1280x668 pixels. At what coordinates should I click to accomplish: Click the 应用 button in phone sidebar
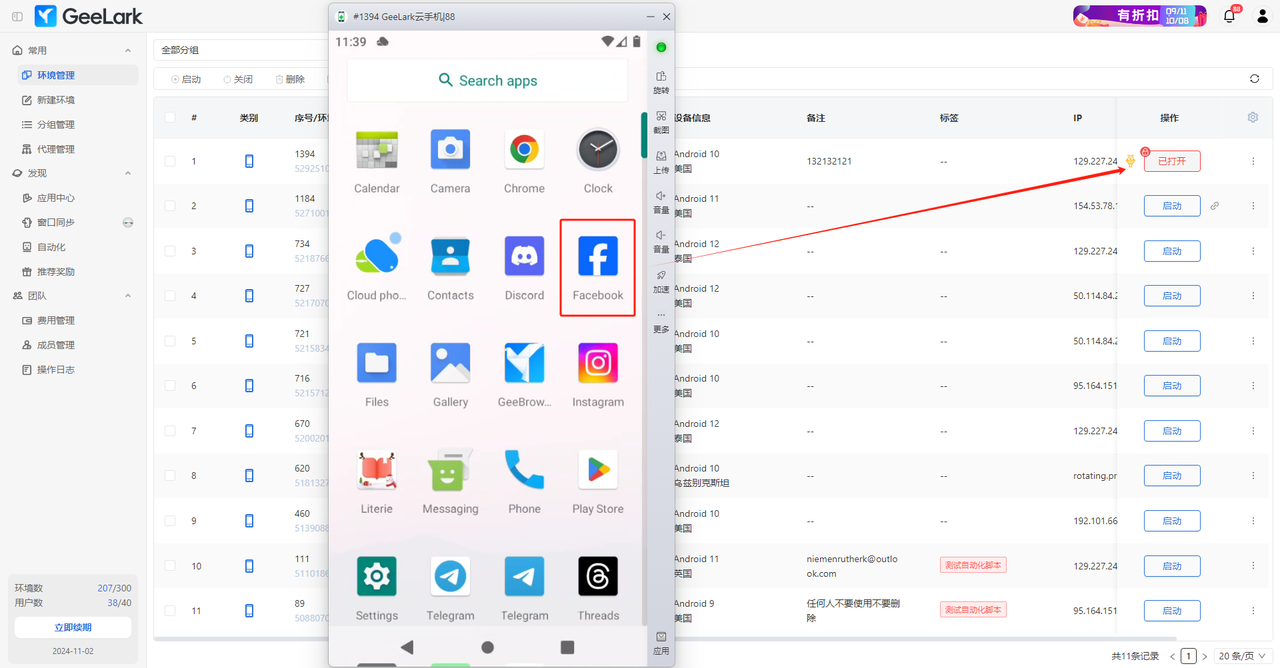[x=661, y=643]
